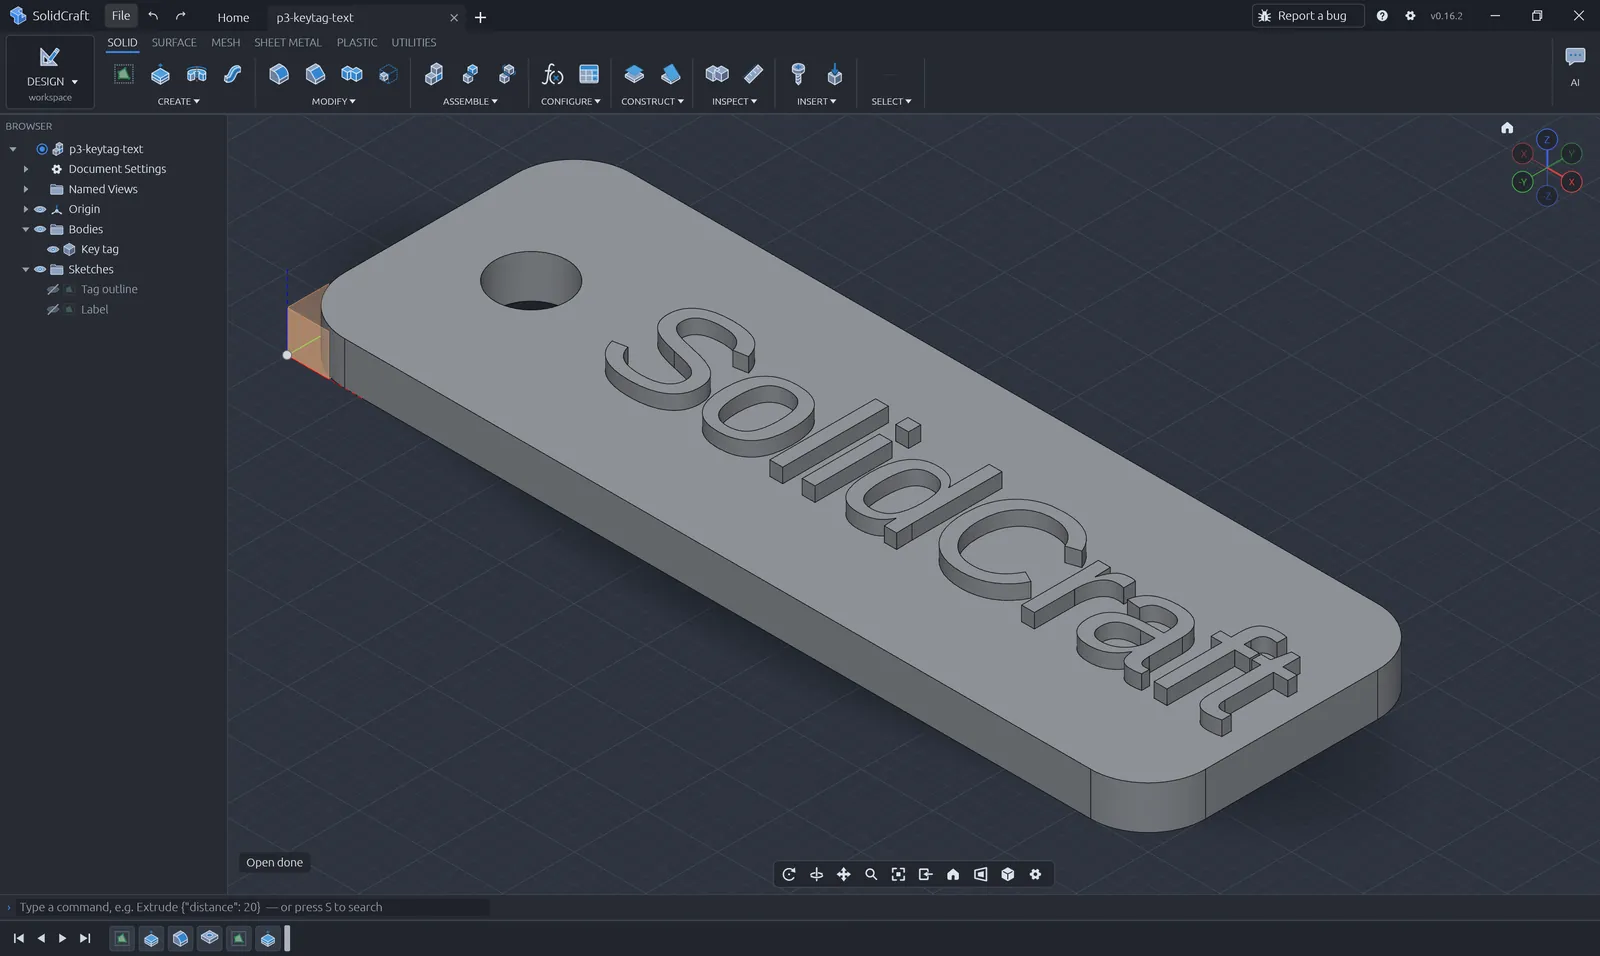
Task: Click the display style cube in the navigation bar
Action: (1008, 874)
